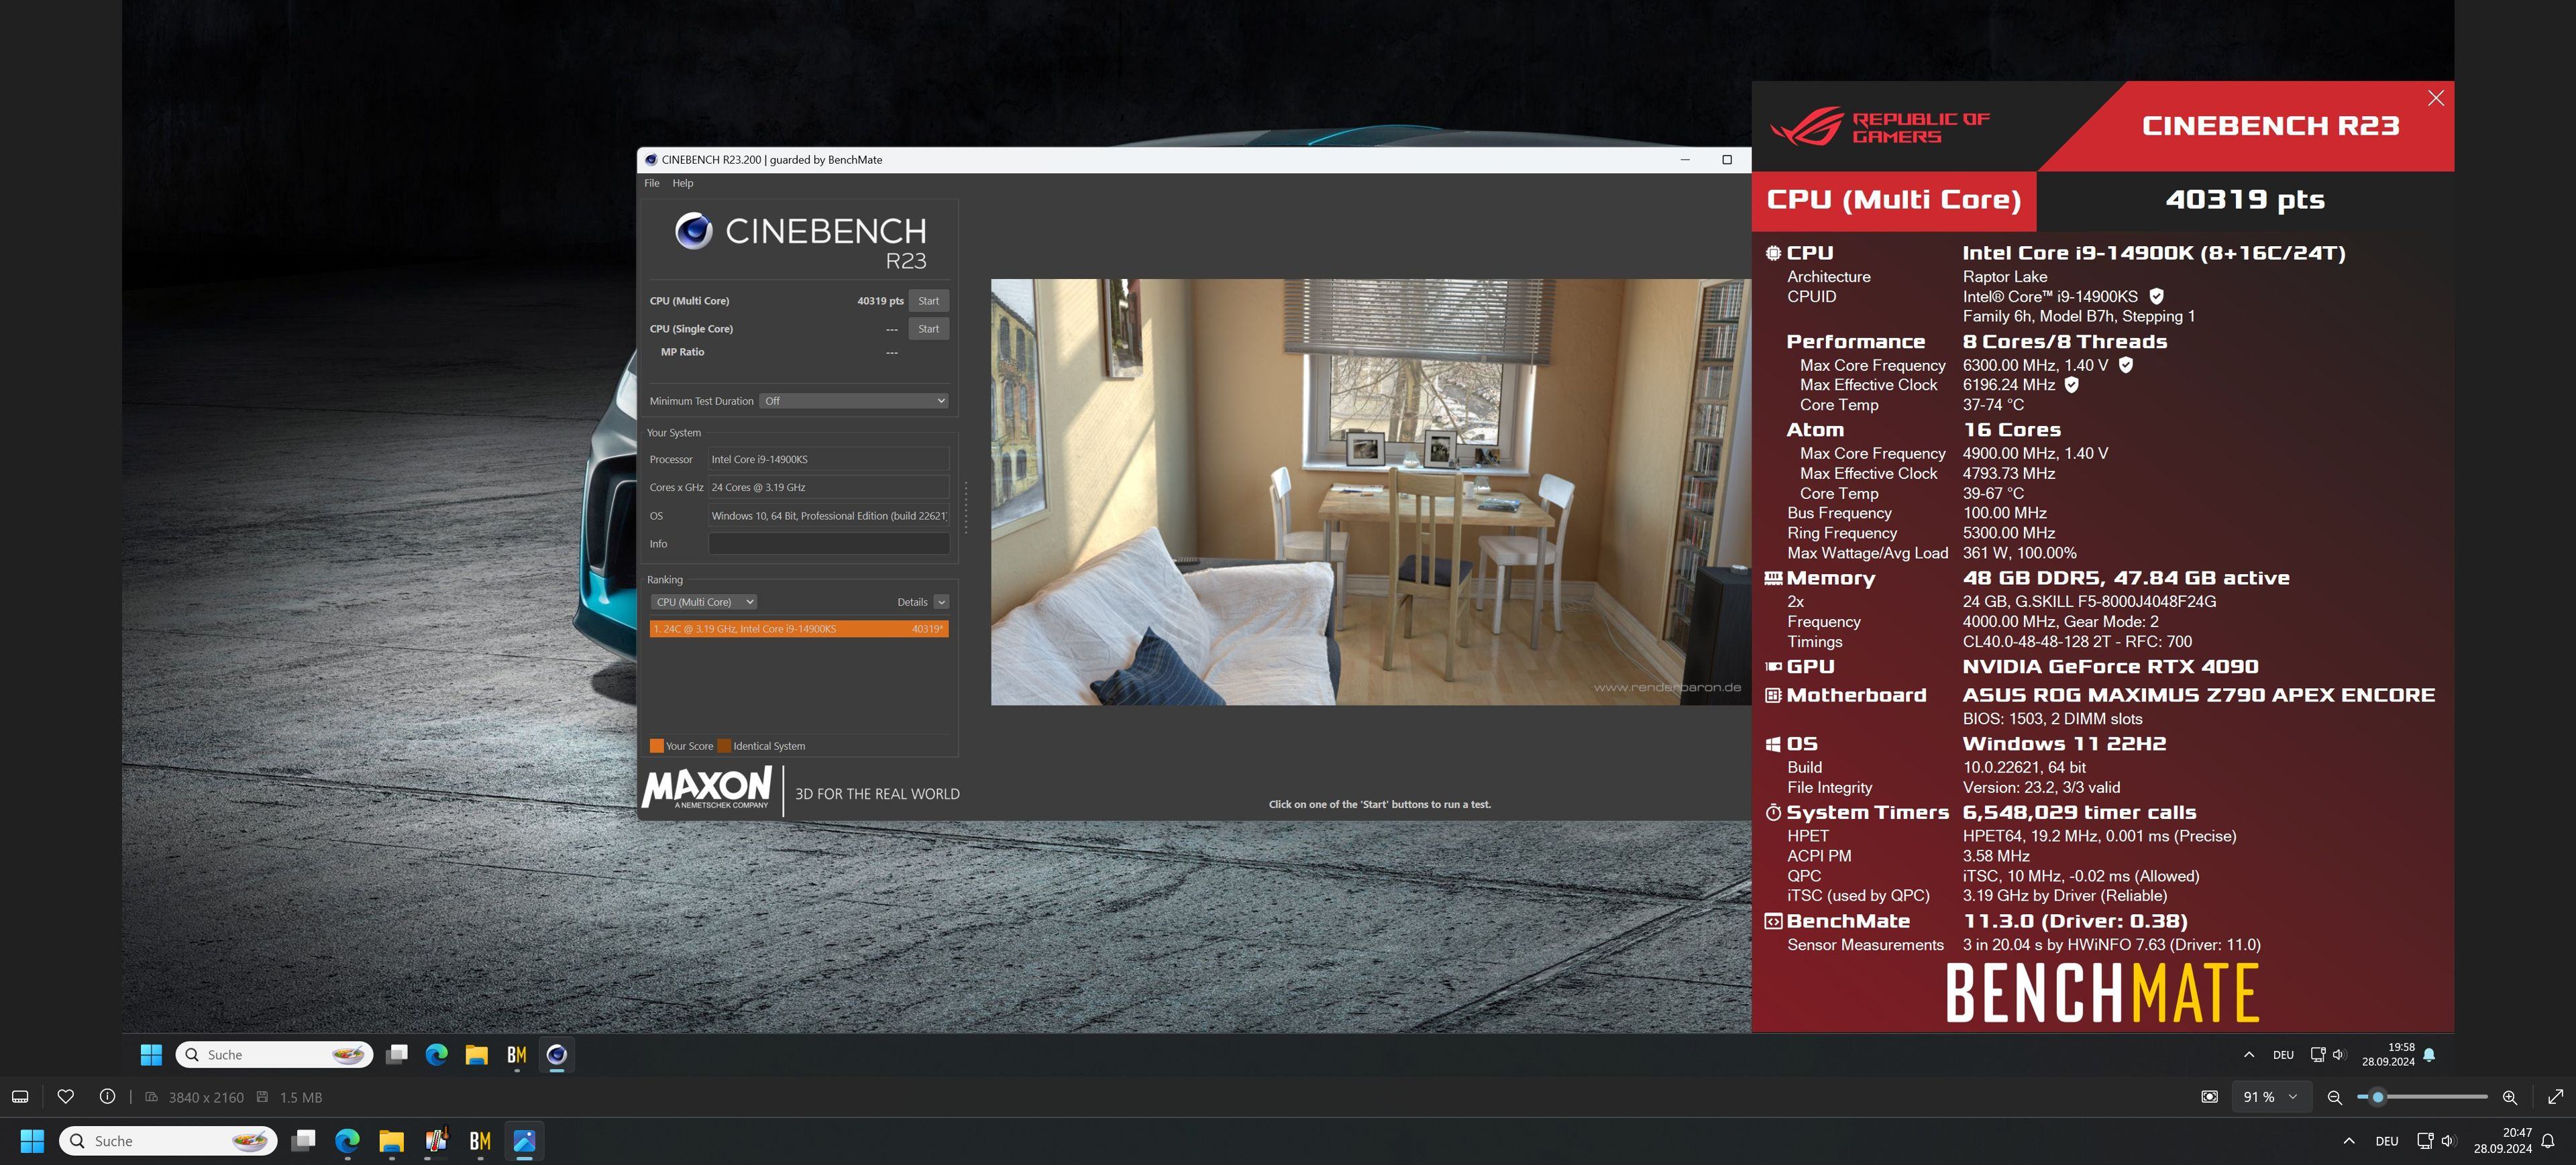Click the zoom out magnifier icon
Viewport: 2576px width, 1165px height.
pos(2334,1097)
